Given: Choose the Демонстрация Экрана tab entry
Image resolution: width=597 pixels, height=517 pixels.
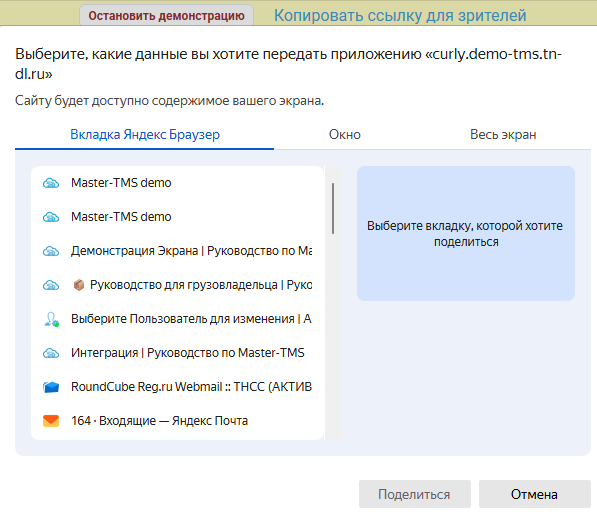Looking at the screenshot, I should point(177,251).
